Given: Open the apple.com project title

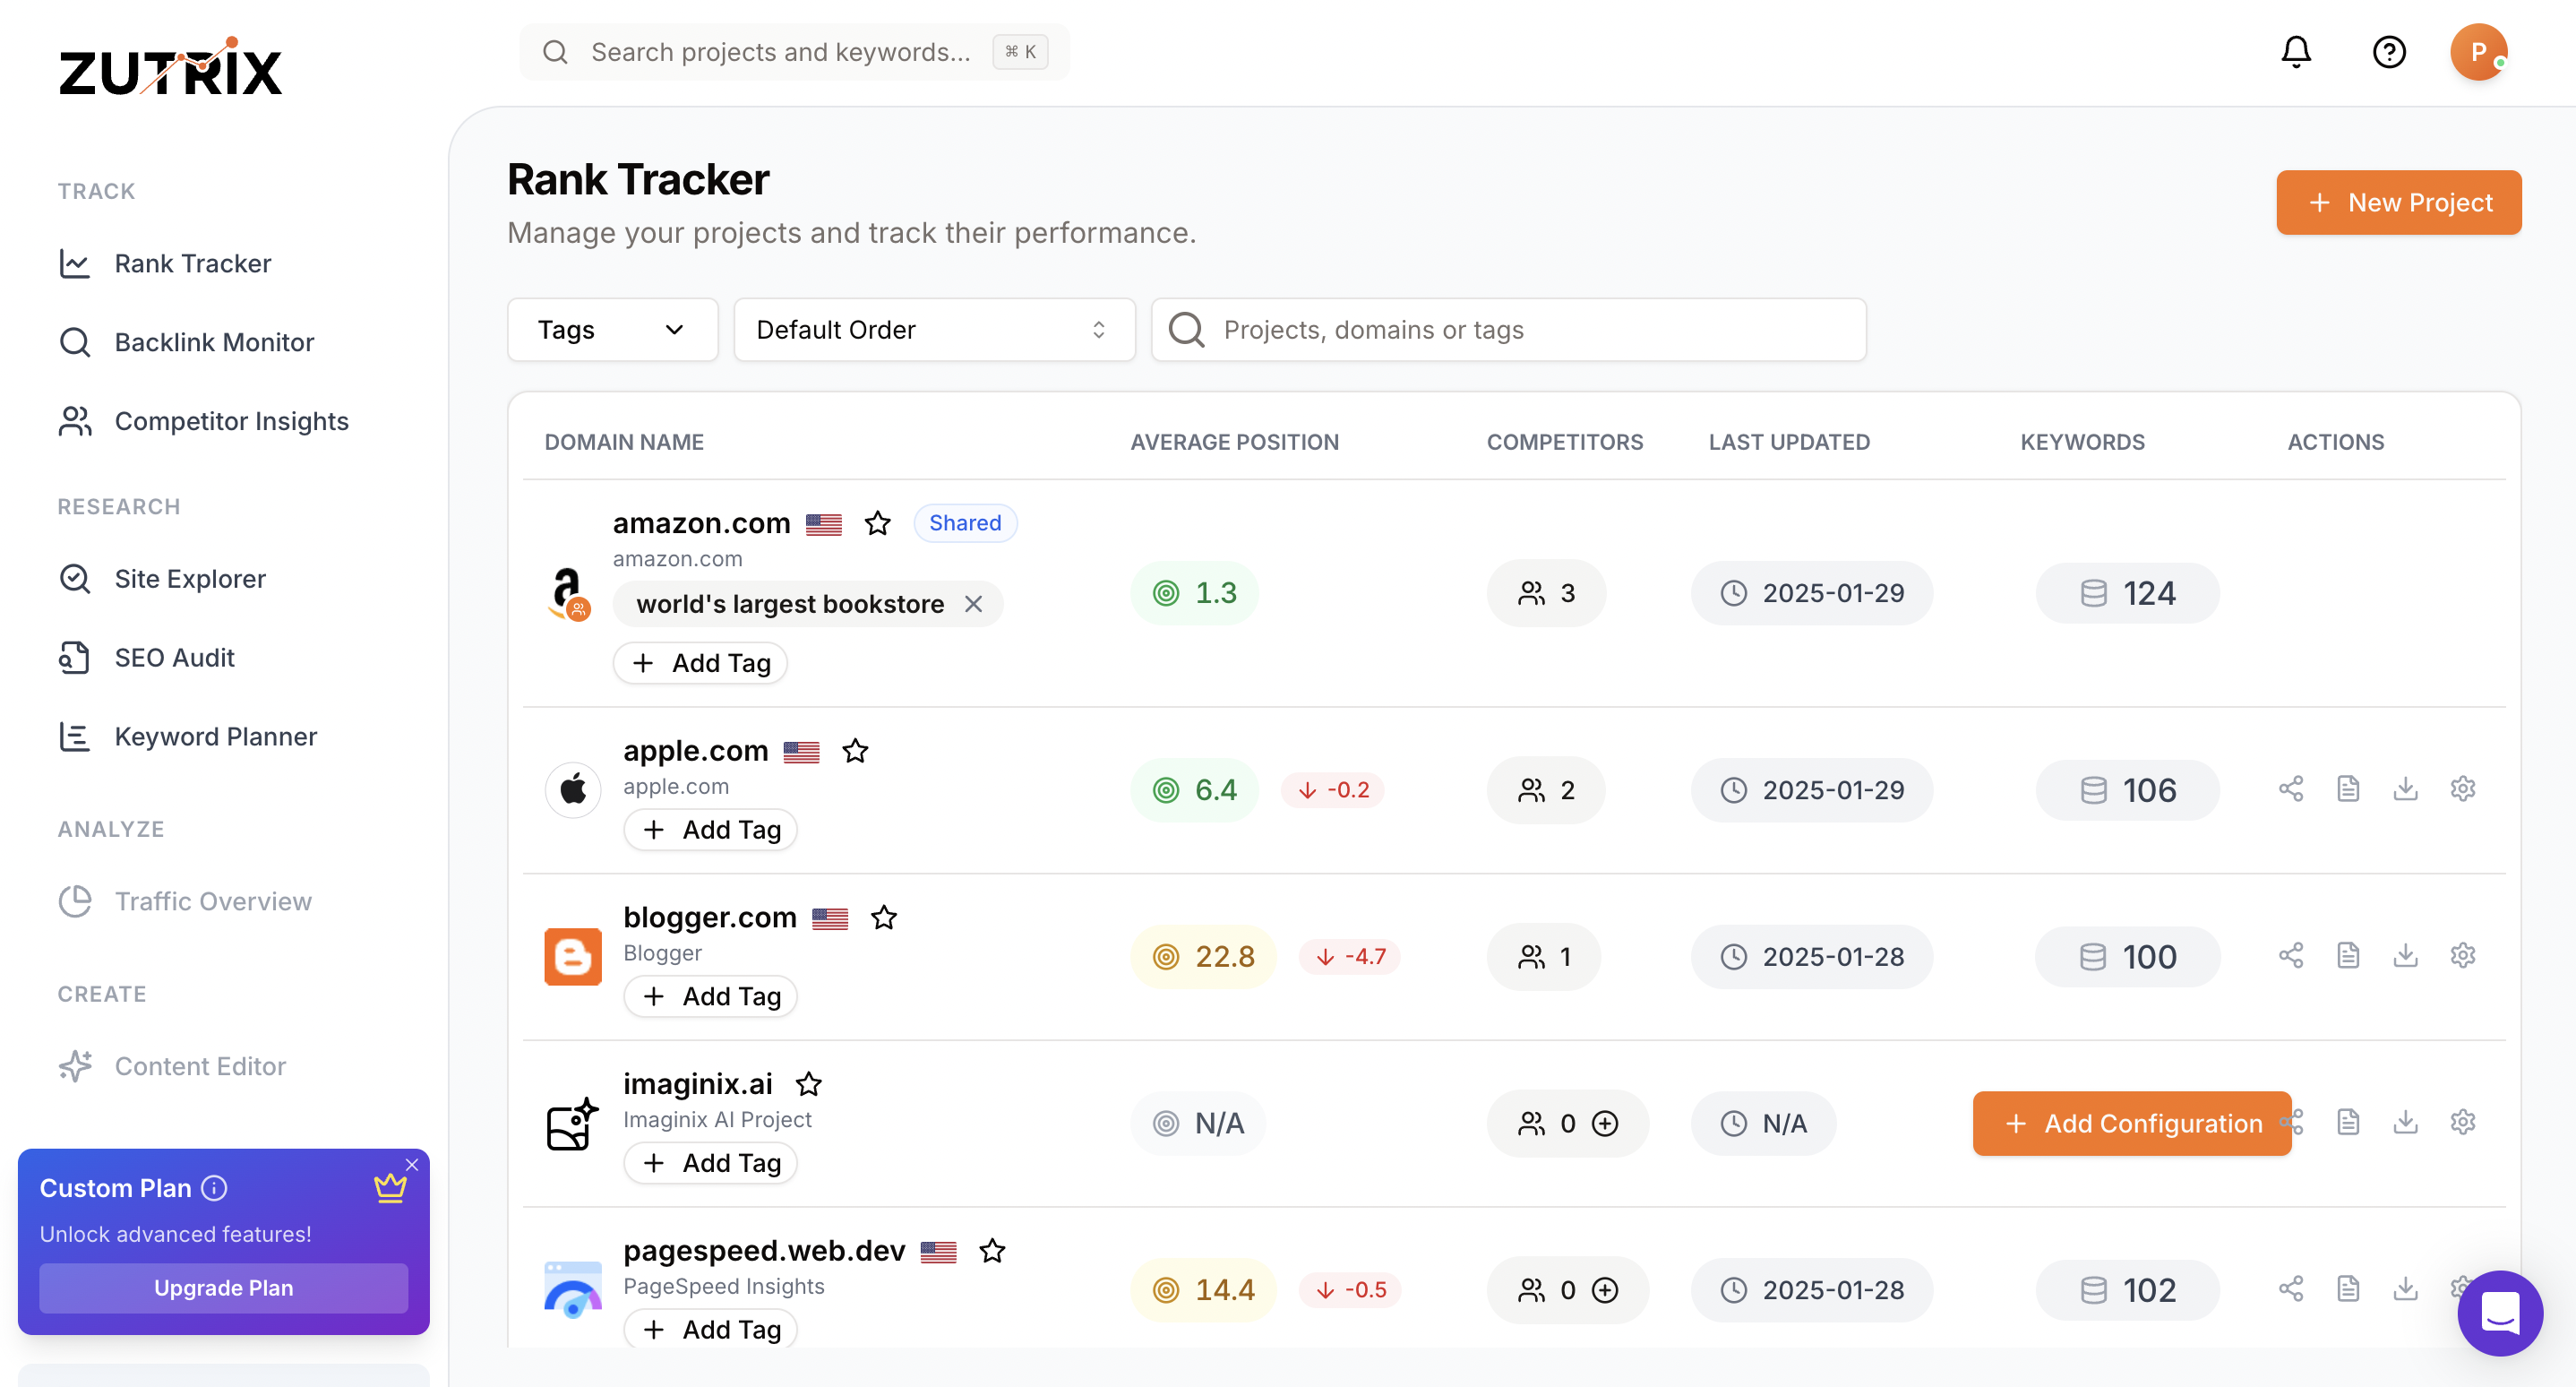Looking at the screenshot, I should point(695,750).
